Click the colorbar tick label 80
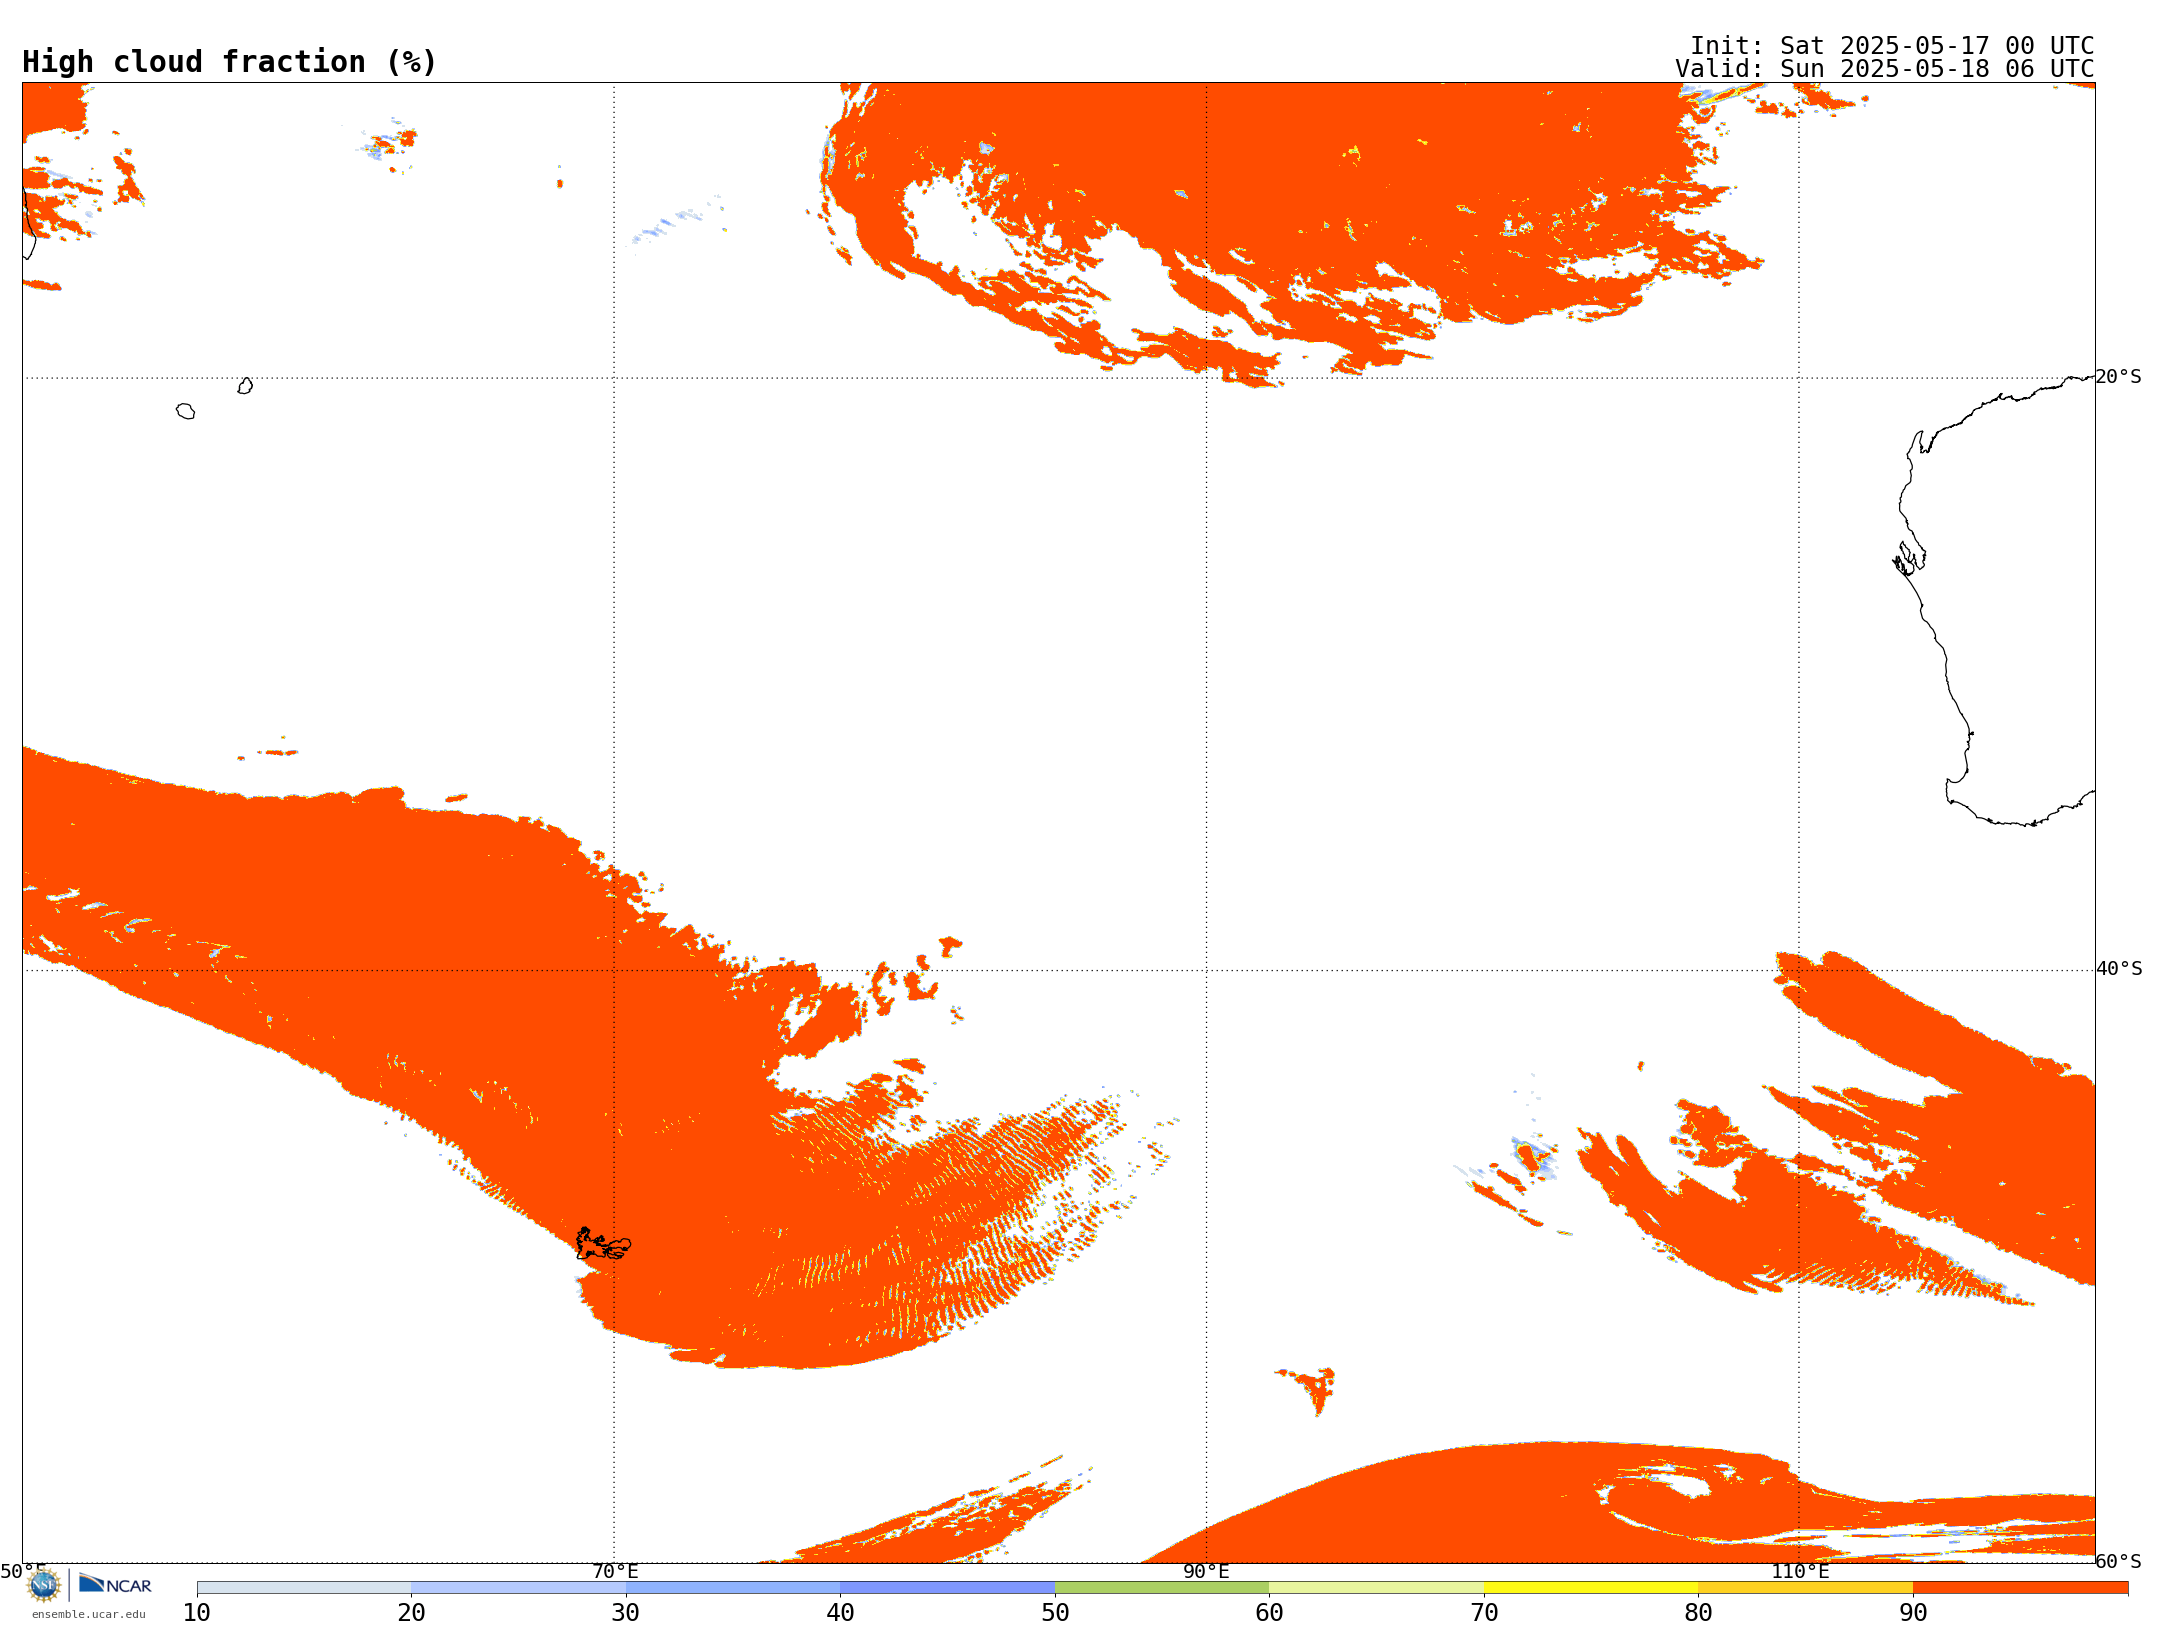2160x1626 pixels. (x=1698, y=1613)
